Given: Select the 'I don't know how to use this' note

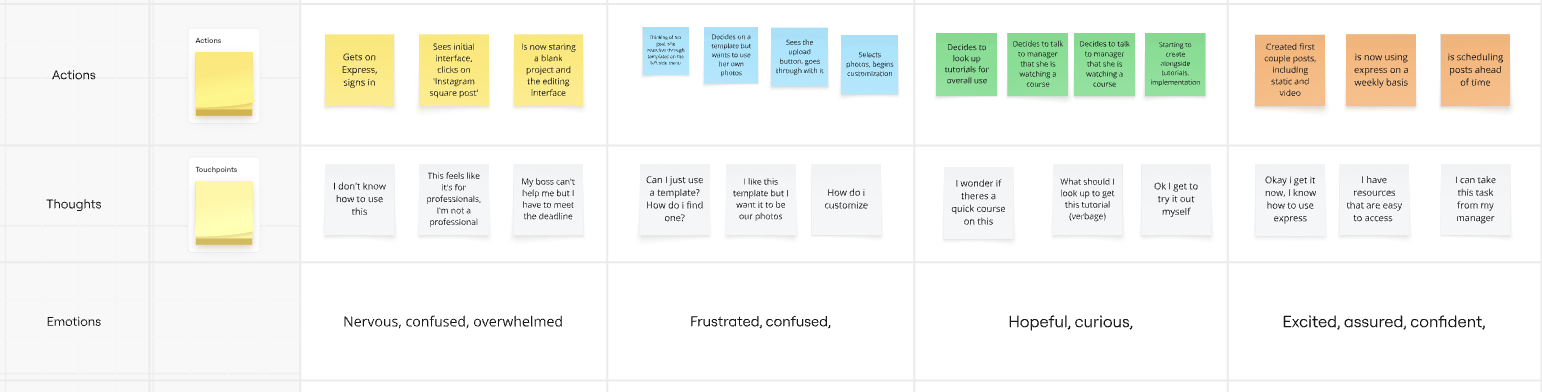Looking at the screenshot, I should point(359,200).
